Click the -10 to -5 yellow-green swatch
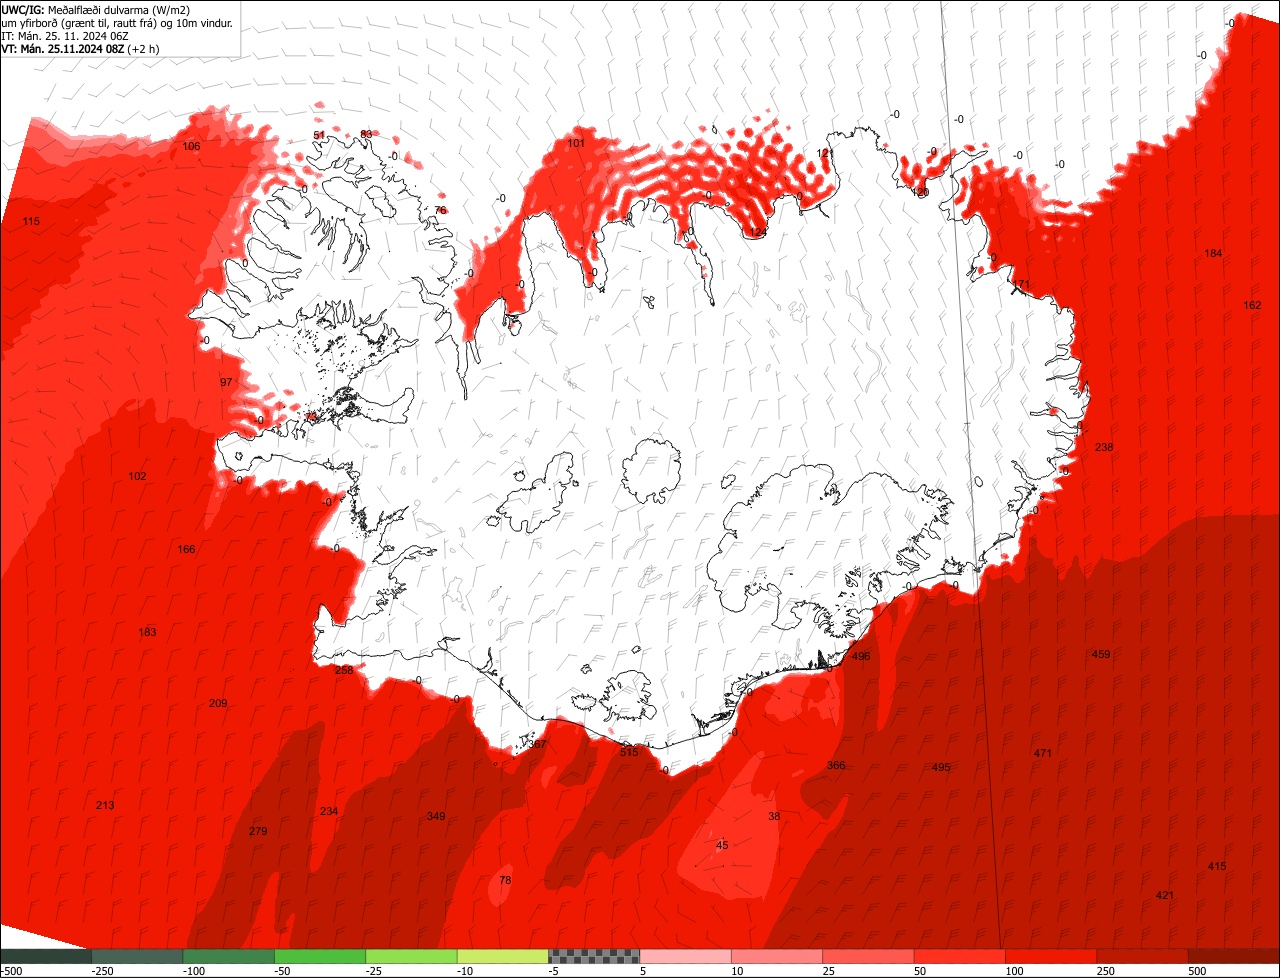1280x978 pixels. pos(503,956)
